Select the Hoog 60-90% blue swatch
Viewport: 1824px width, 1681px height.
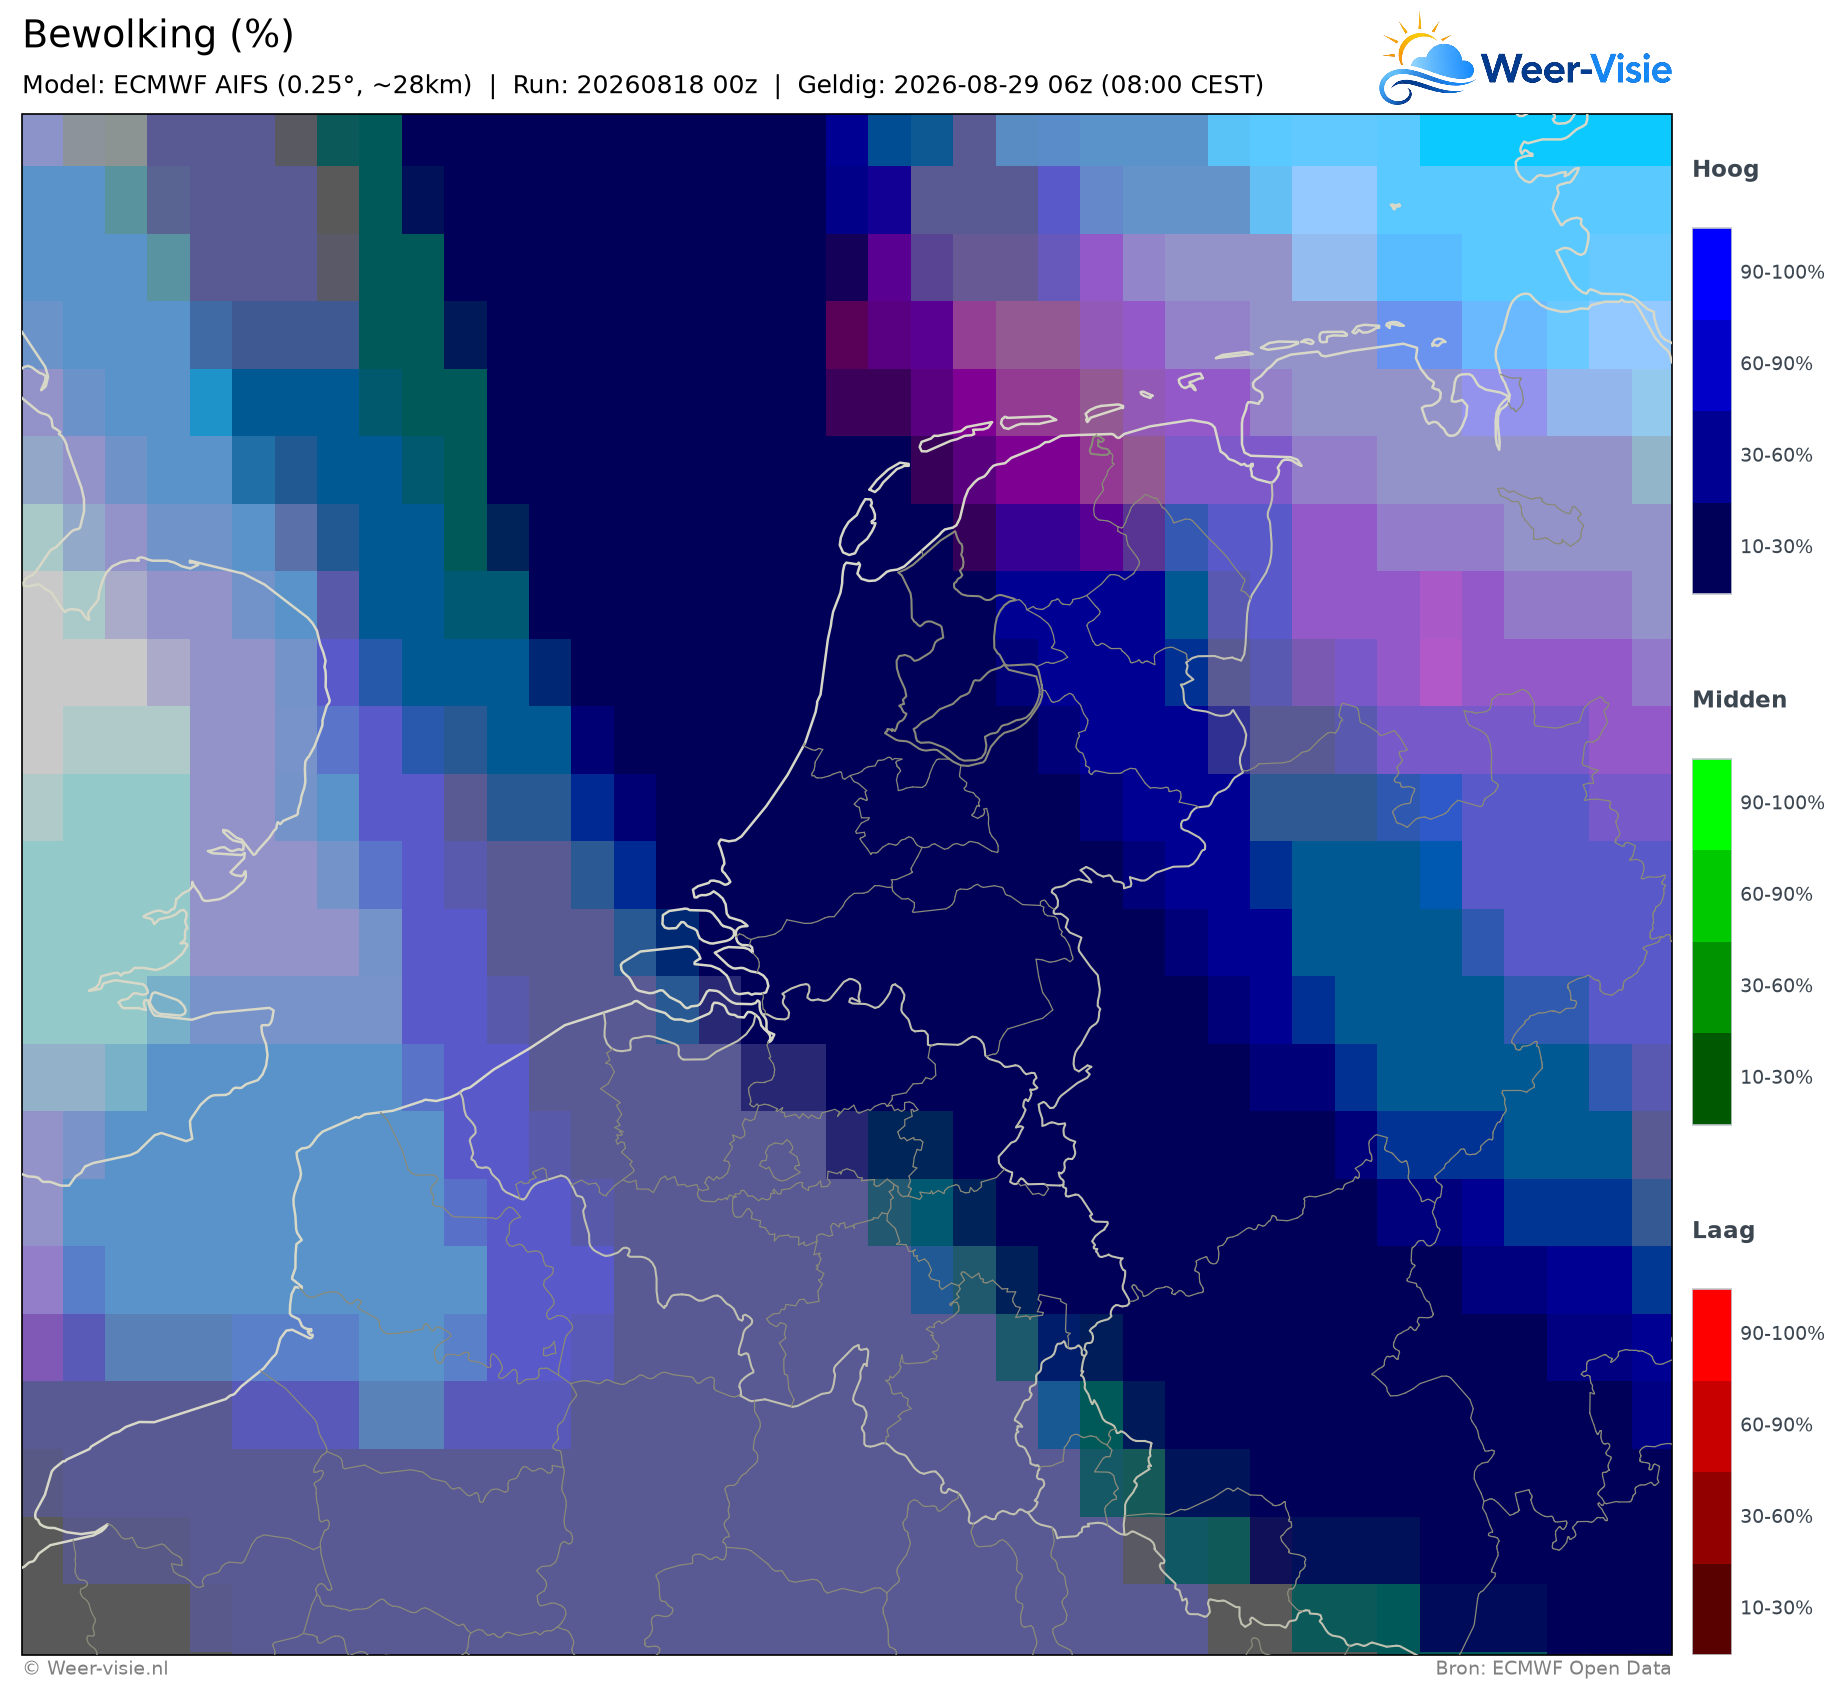click(1711, 365)
